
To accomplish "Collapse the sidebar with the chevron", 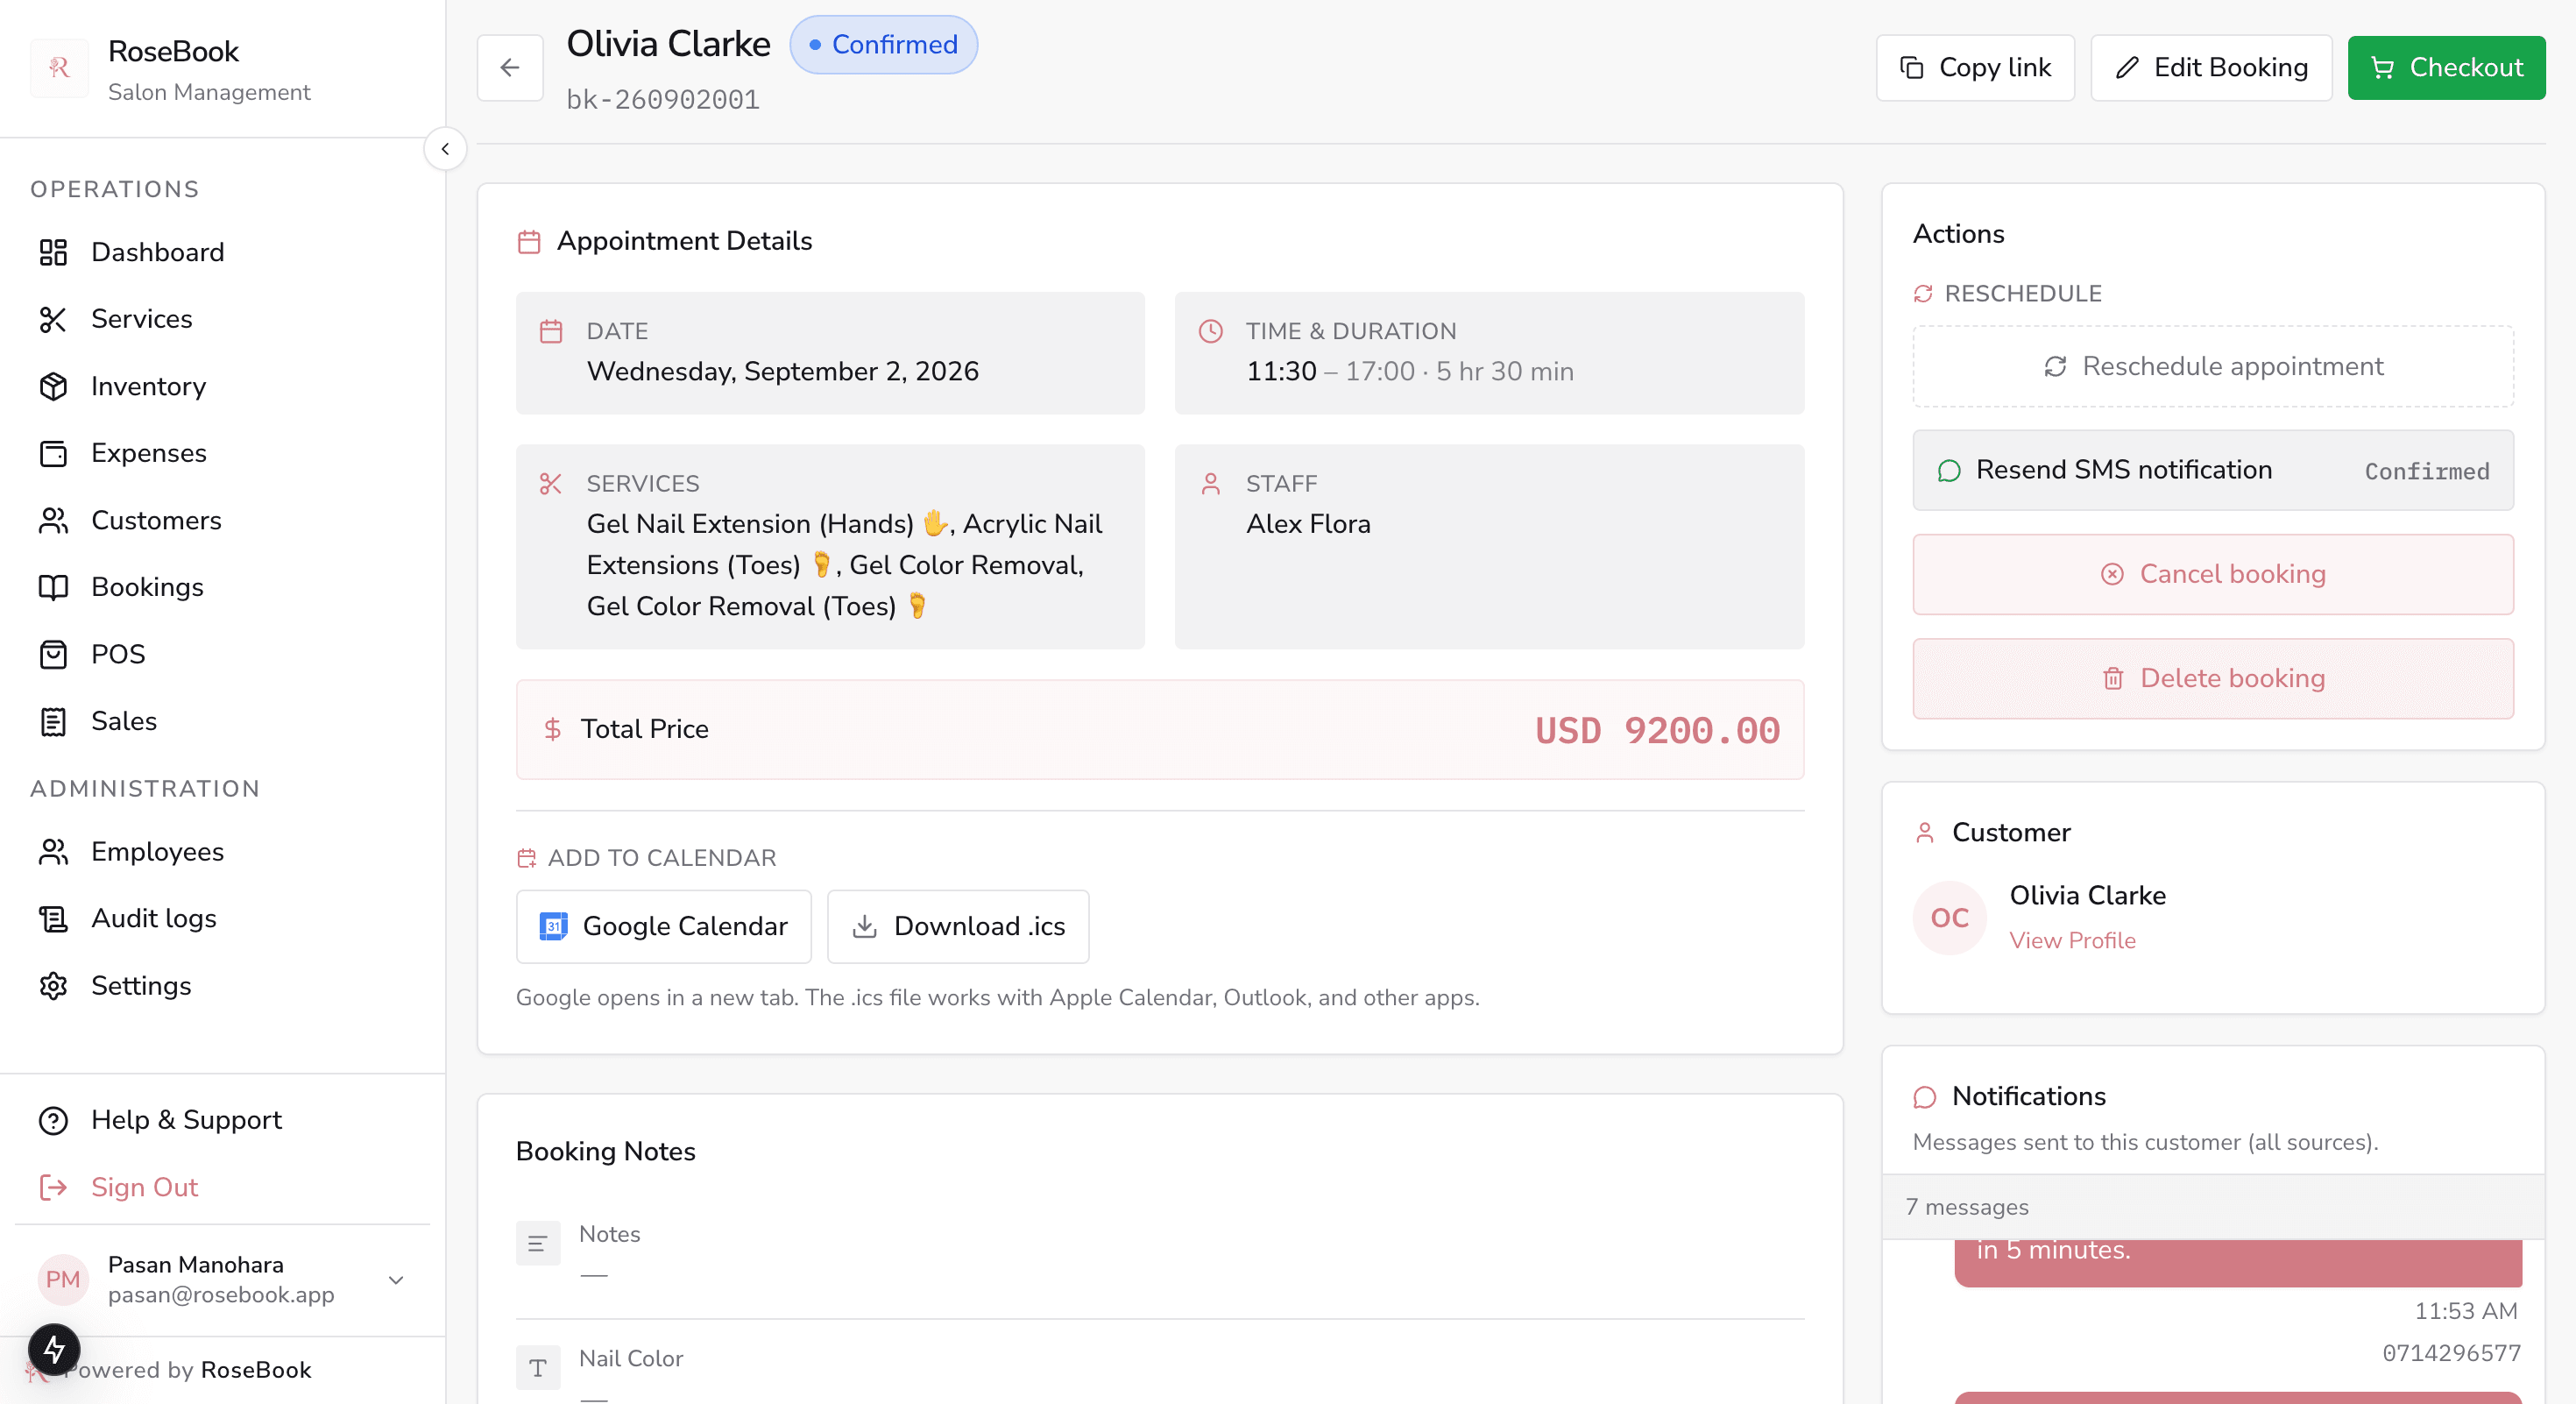I will 445,149.
